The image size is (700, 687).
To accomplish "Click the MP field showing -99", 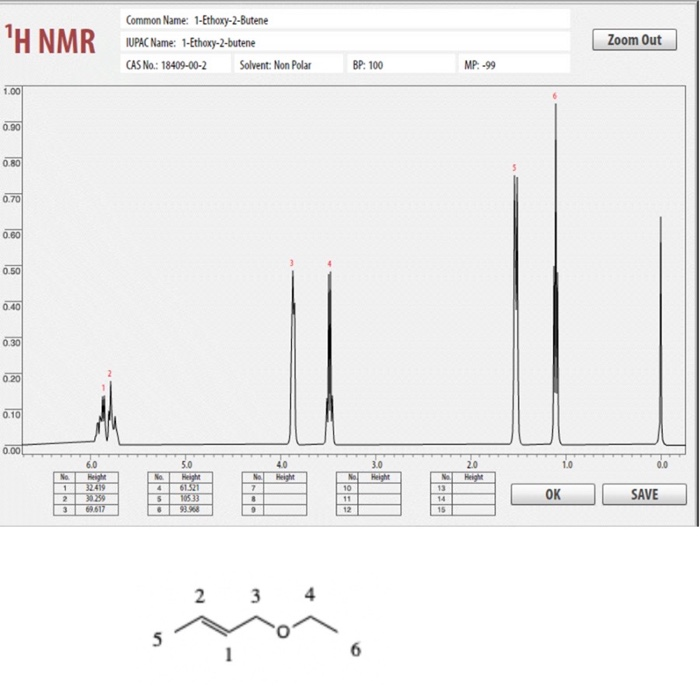I will [x=514, y=65].
